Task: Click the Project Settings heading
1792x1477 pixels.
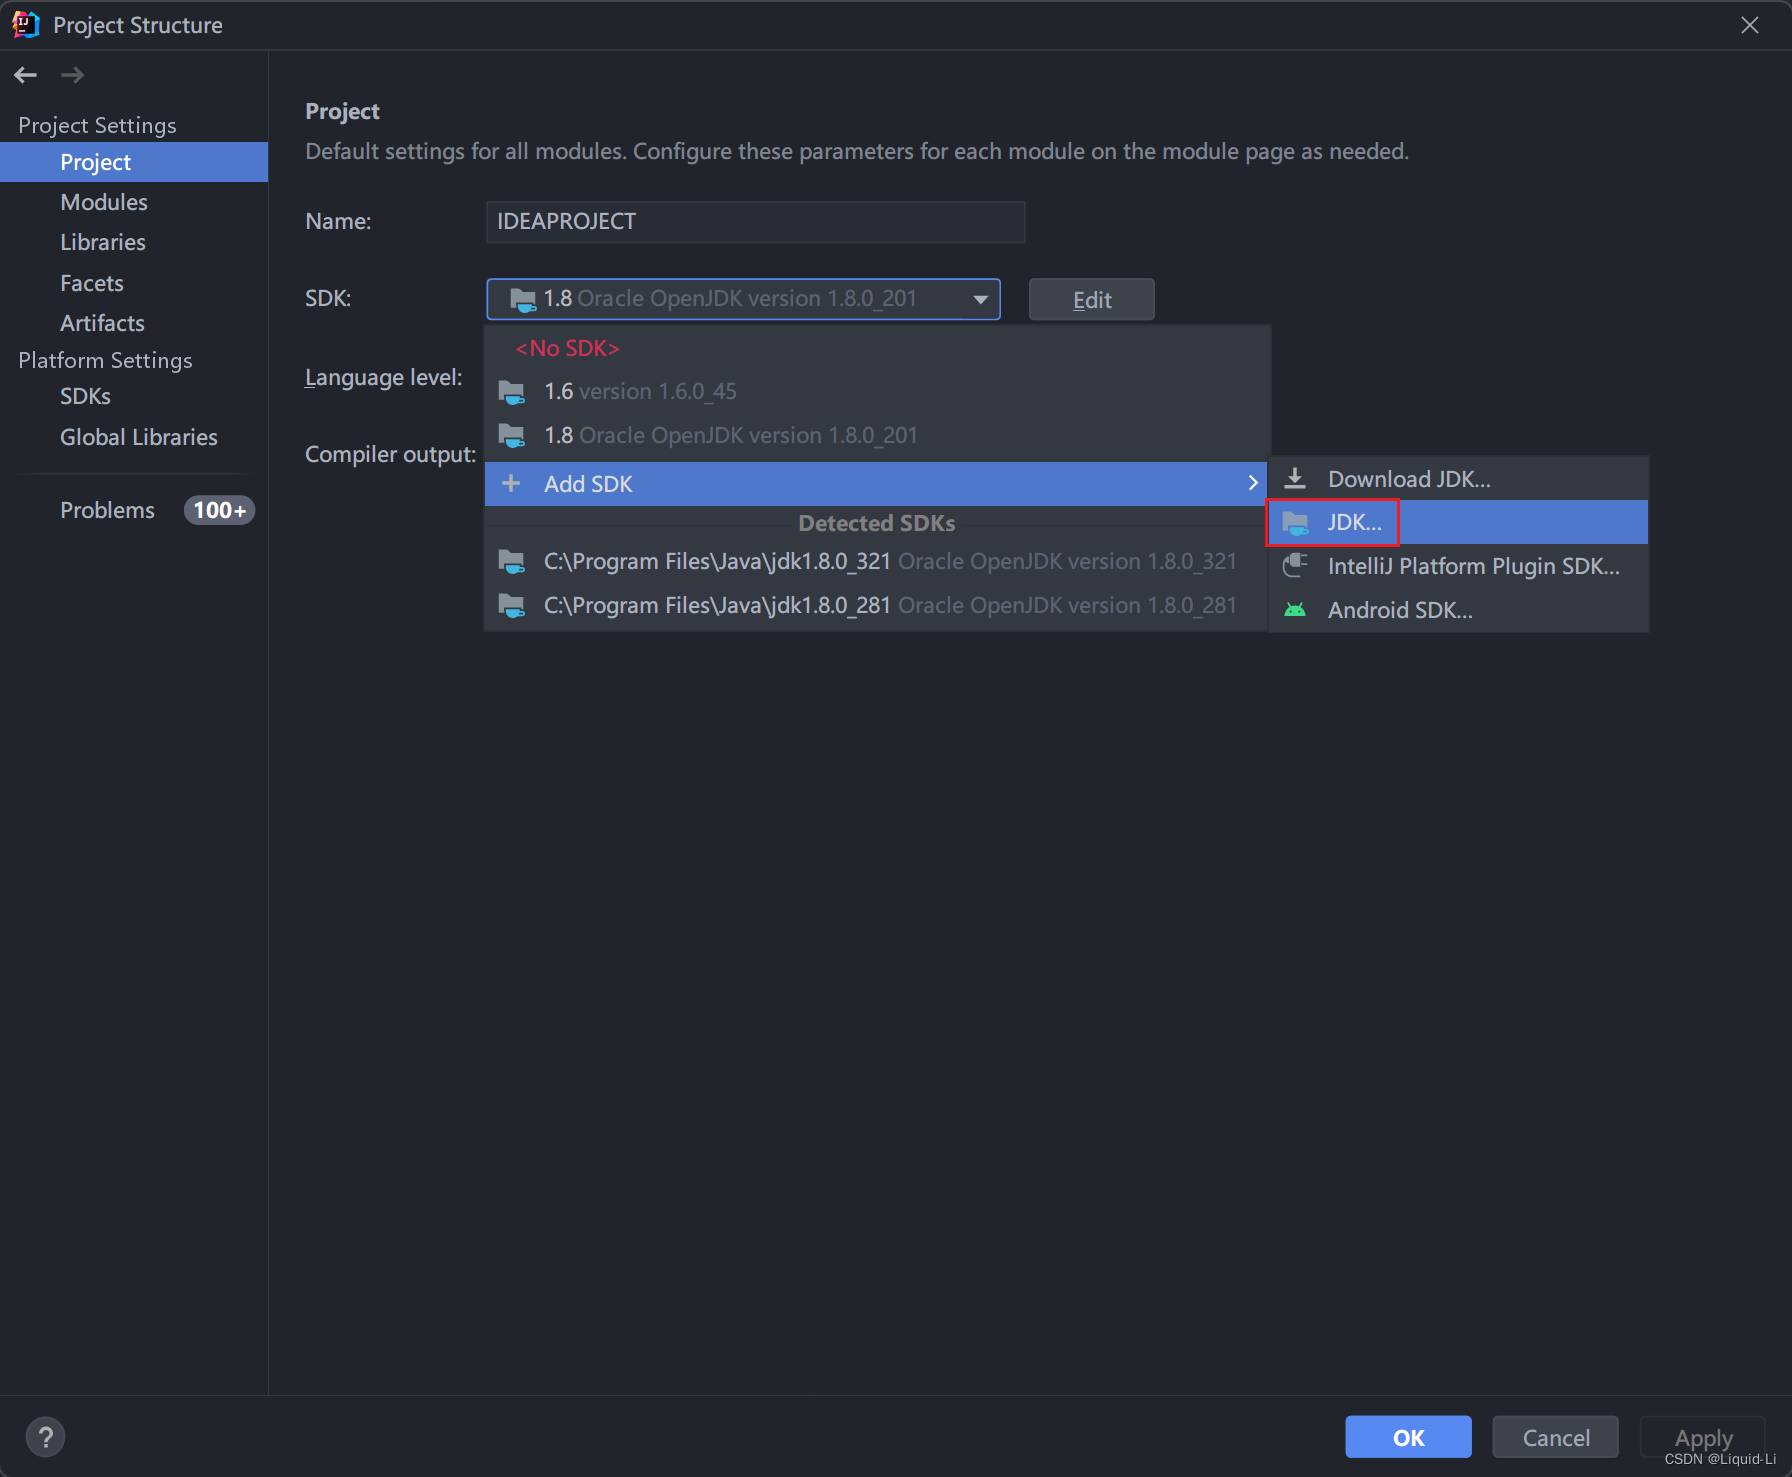Action: pyautogui.click(x=97, y=125)
